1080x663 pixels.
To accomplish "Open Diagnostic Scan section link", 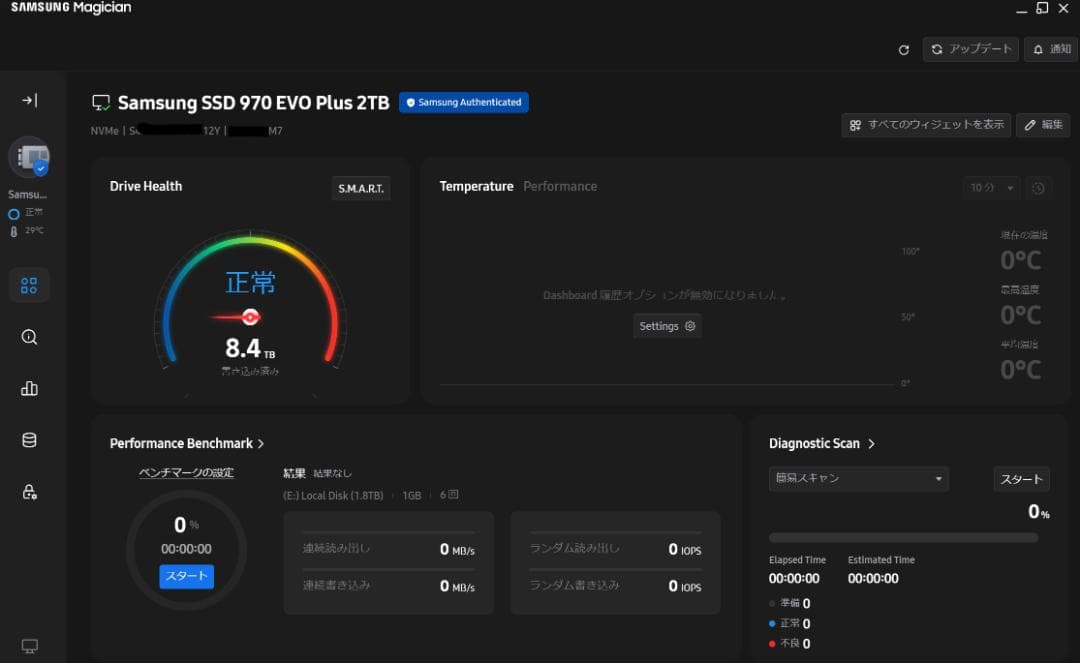I will point(821,443).
